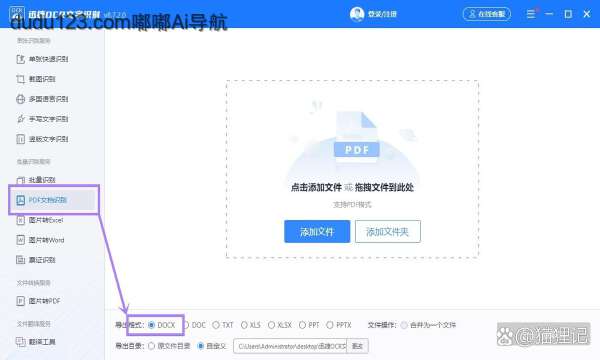Open the hamburger menu in the title bar
Viewport: 600px width, 360px height.
coord(530,14)
